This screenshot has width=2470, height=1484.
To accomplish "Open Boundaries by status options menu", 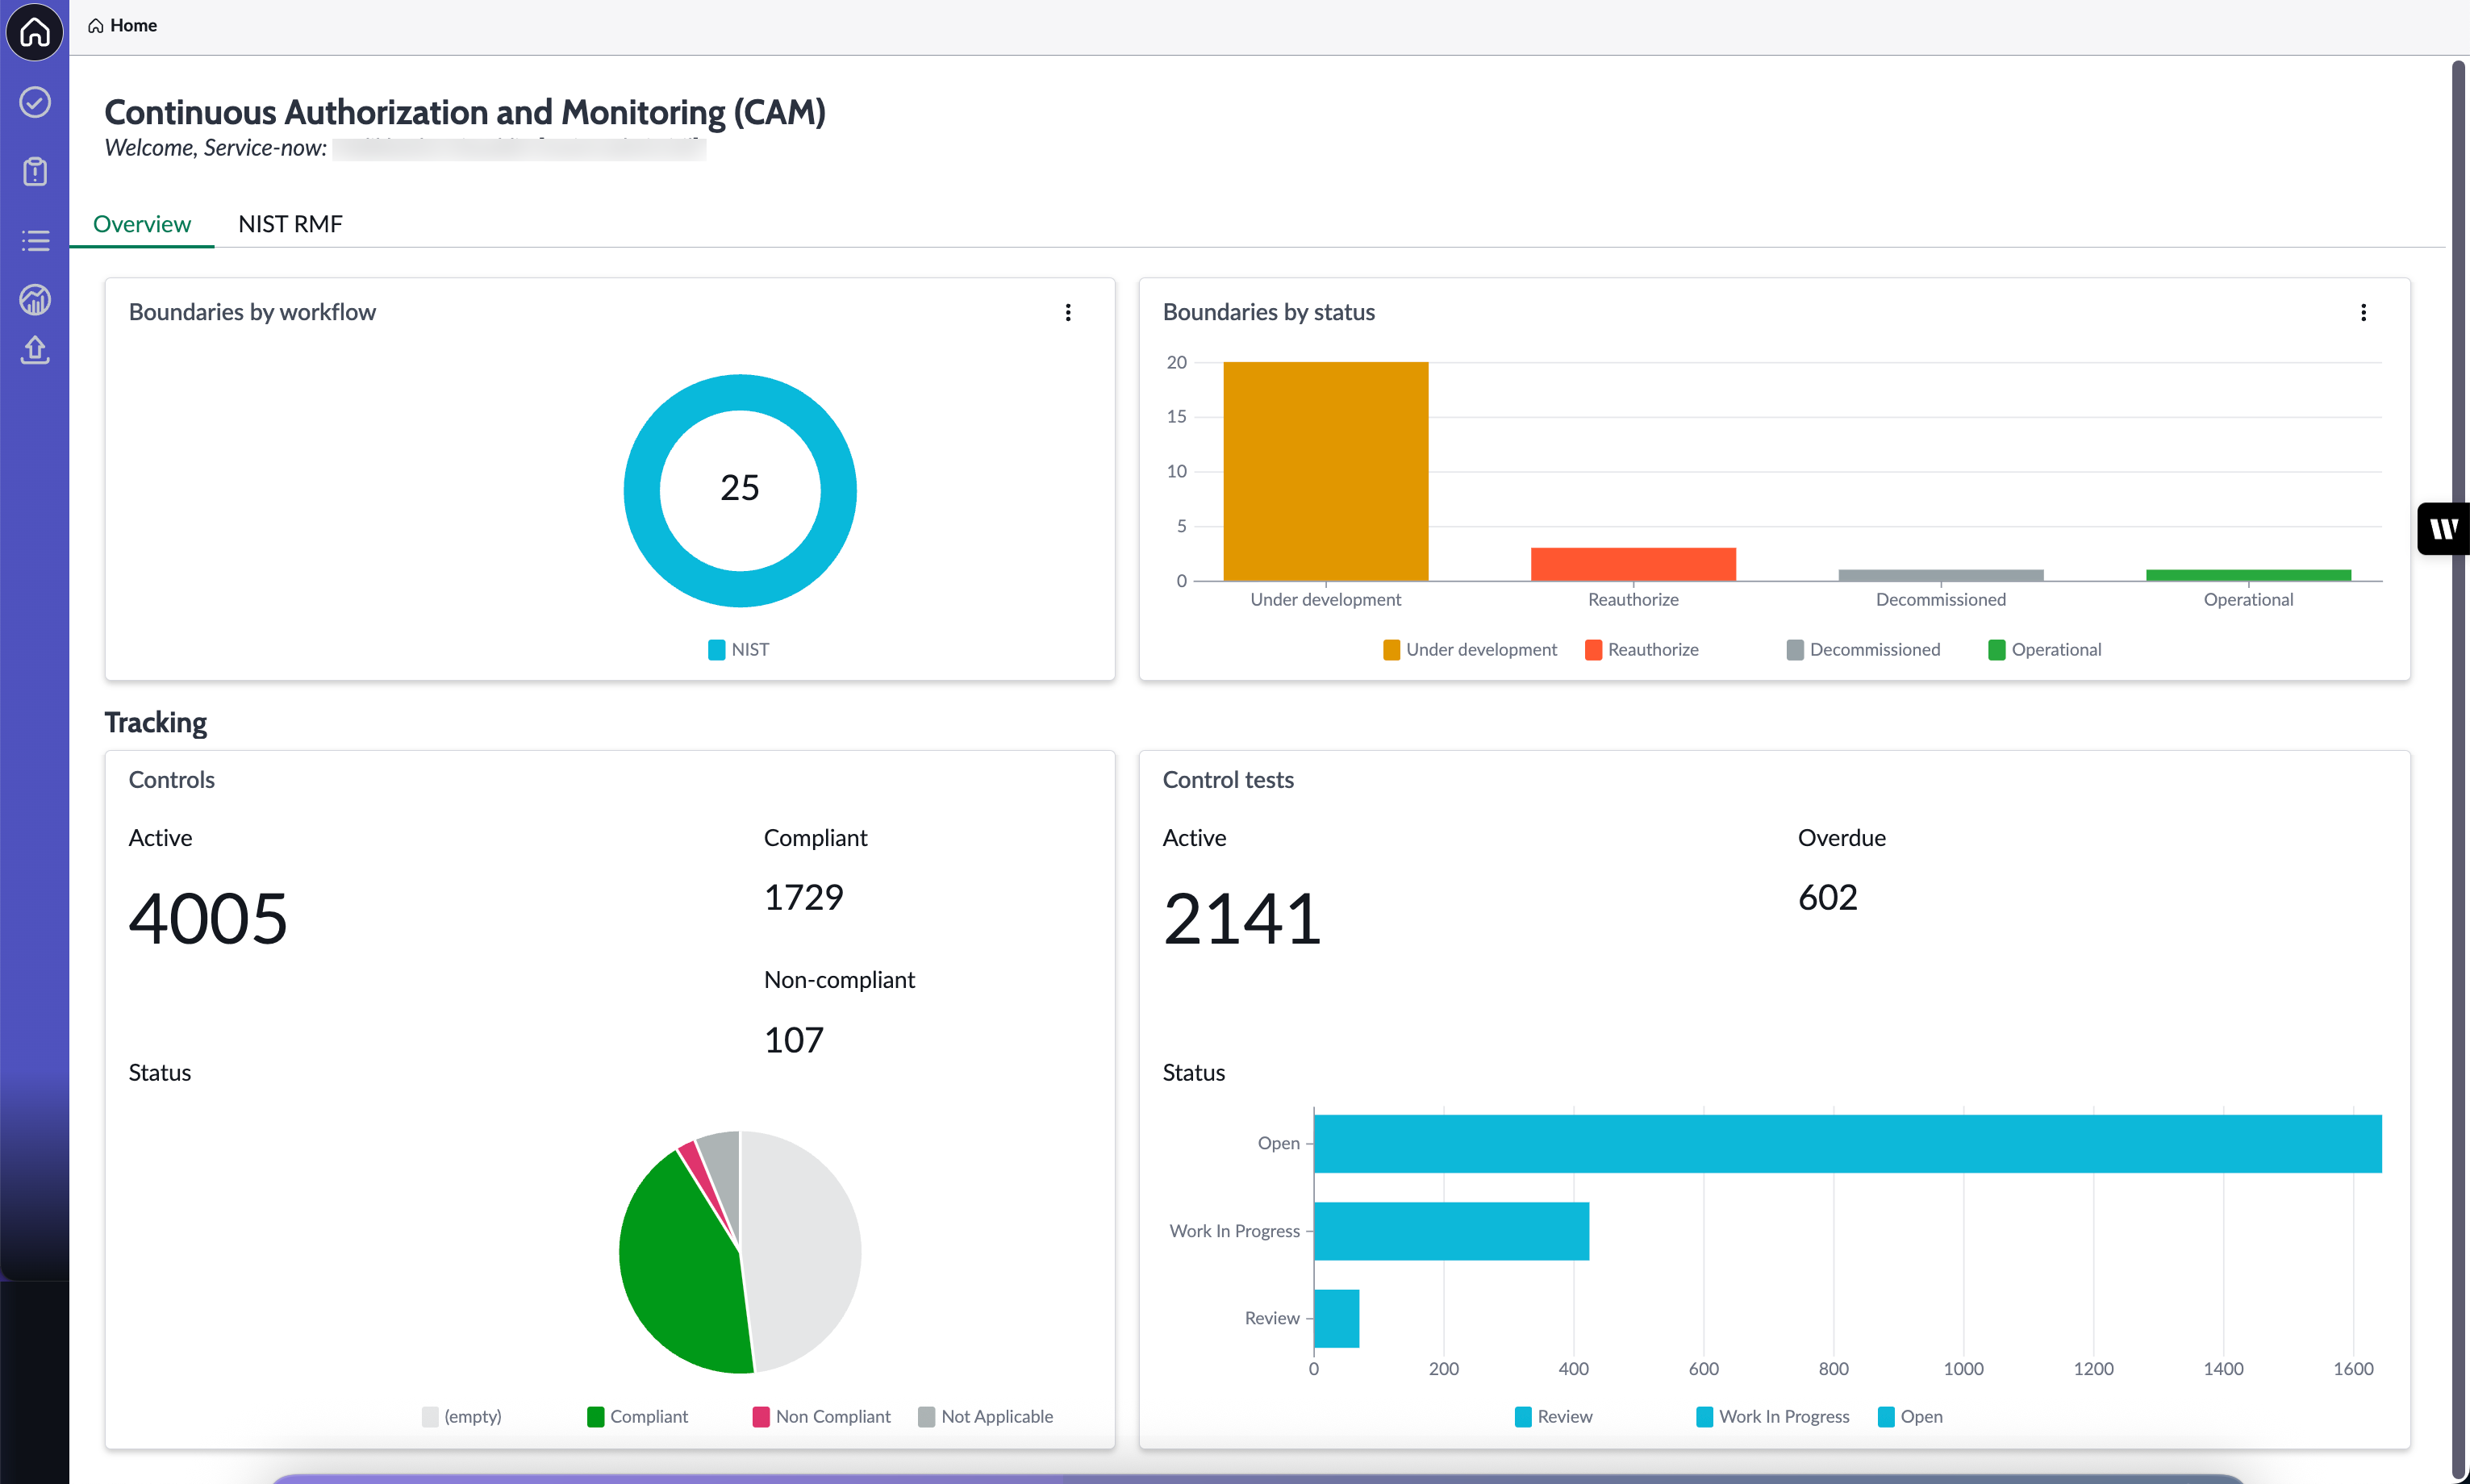I will point(2363,312).
